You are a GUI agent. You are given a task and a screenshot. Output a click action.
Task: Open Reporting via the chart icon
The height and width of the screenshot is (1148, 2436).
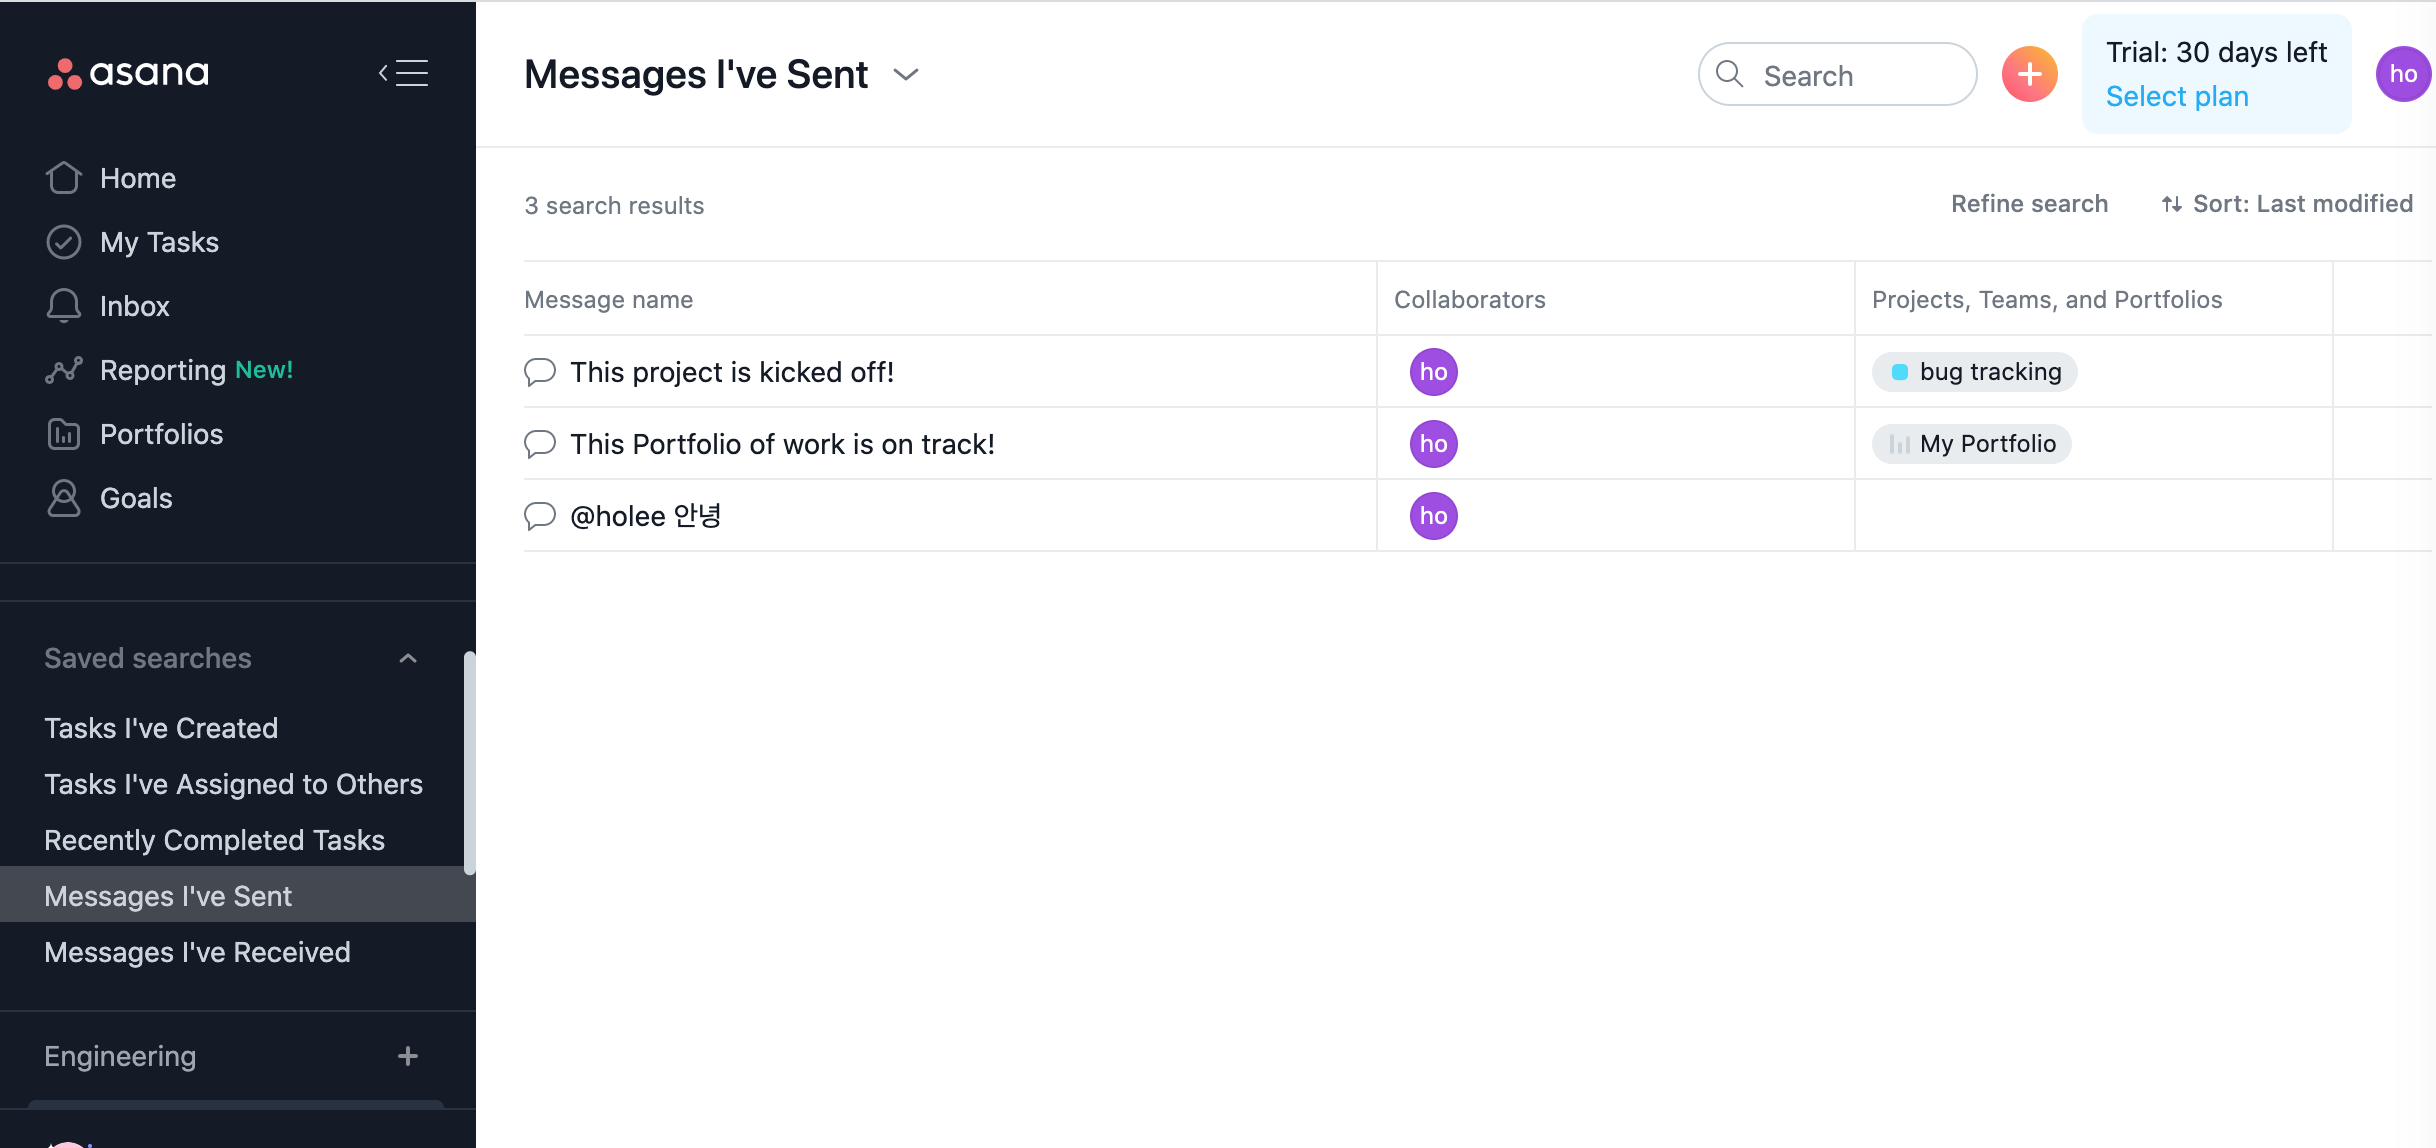pyautogui.click(x=64, y=370)
